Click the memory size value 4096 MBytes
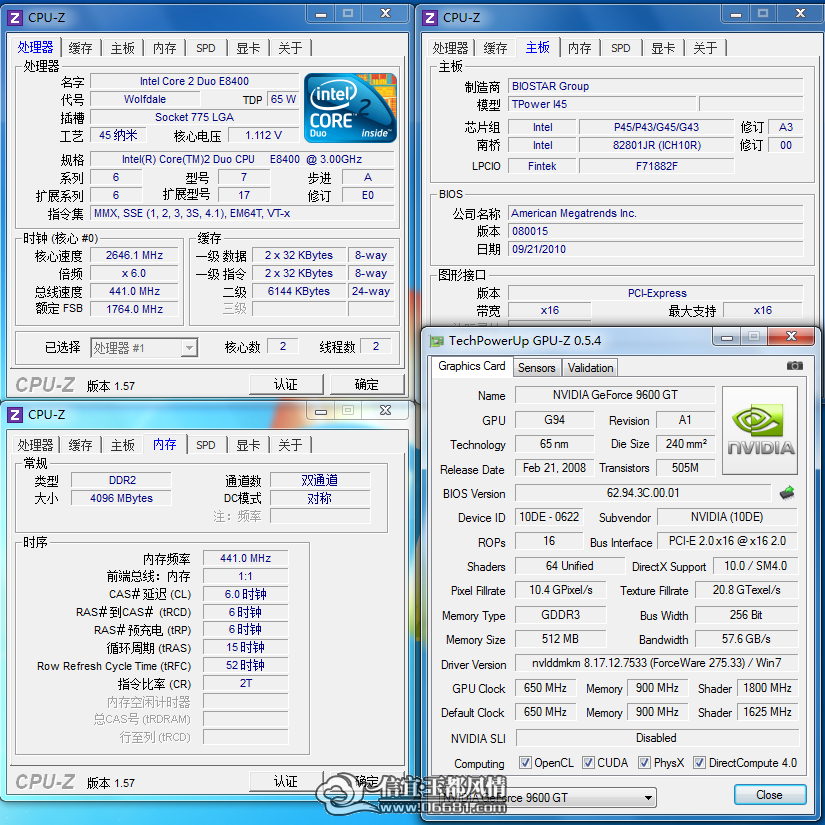This screenshot has width=825, height=825. (x=121, y=498)
